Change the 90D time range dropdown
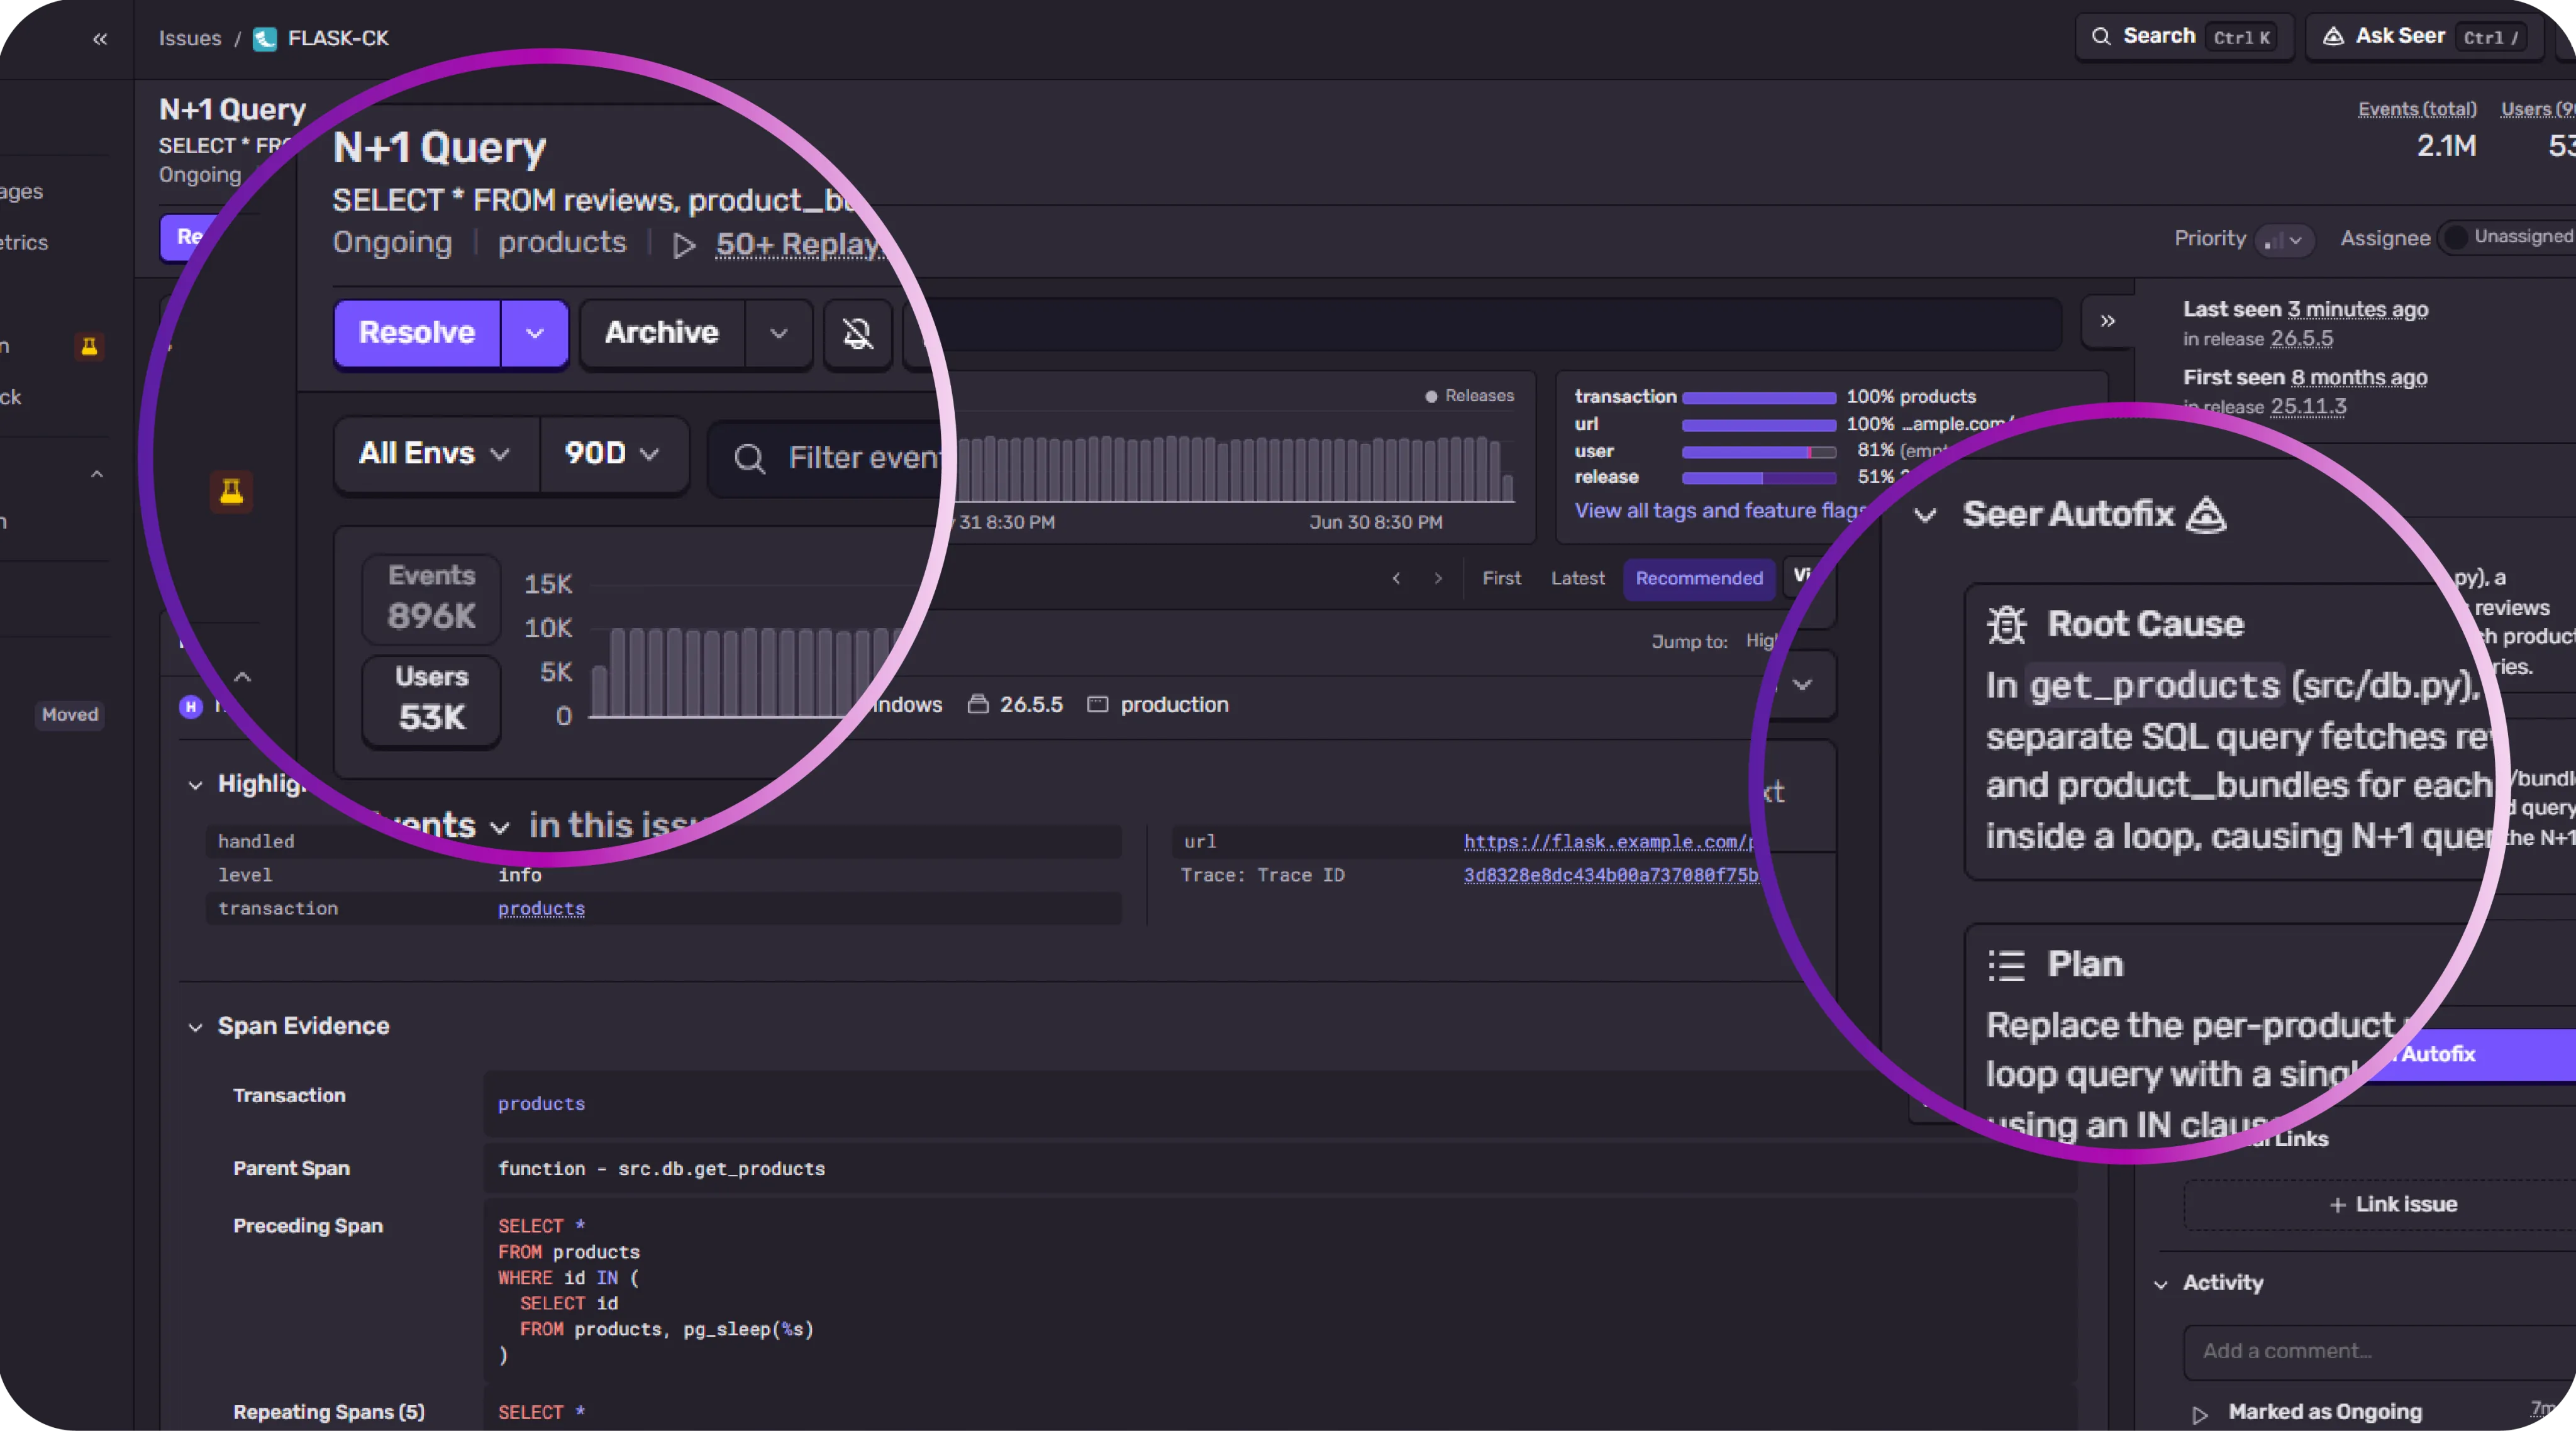The height and width of the screenshot is (1431, 2576). (x=613, y=454)
